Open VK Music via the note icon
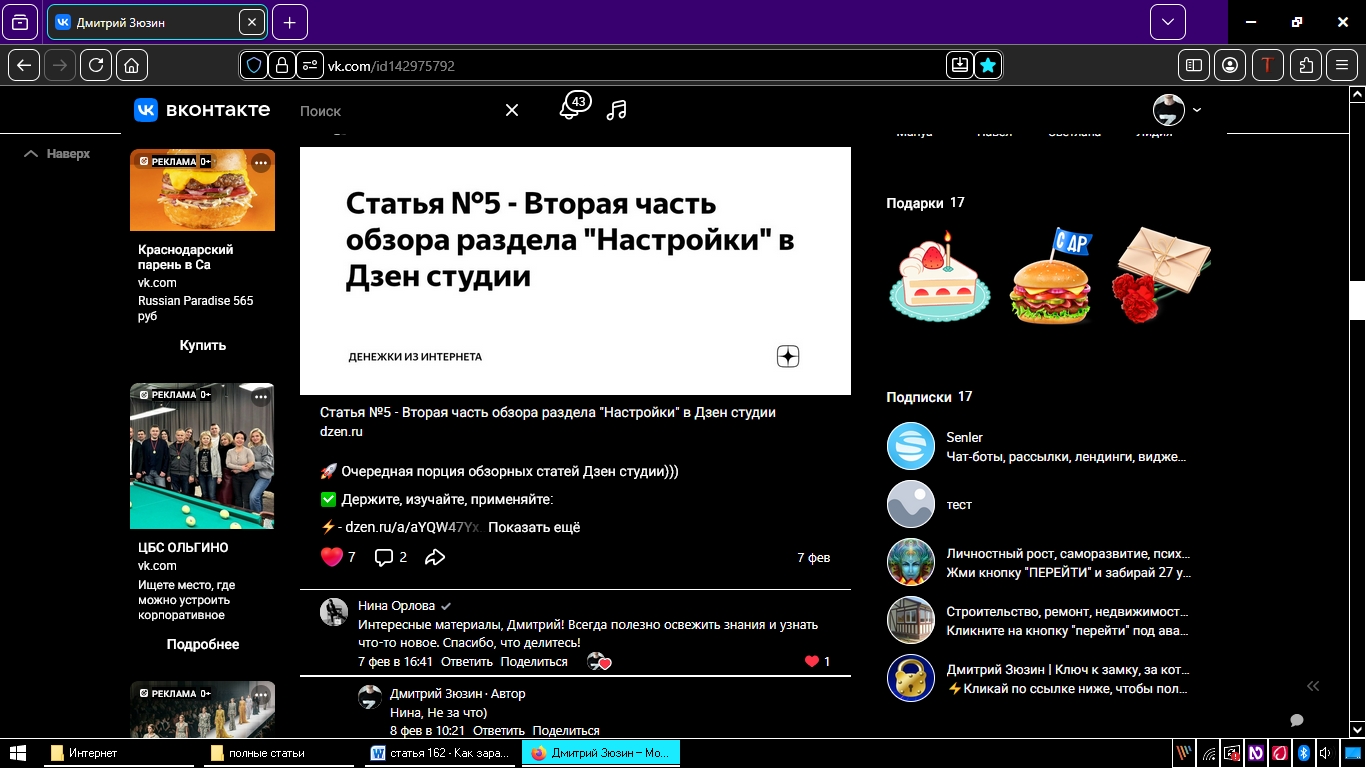 pos(616,111)
